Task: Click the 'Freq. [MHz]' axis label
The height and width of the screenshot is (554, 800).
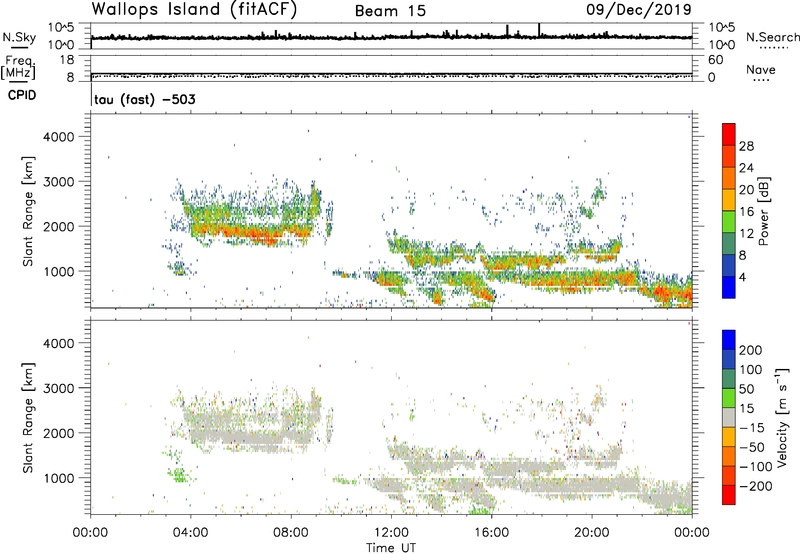Action: [19, 67]
